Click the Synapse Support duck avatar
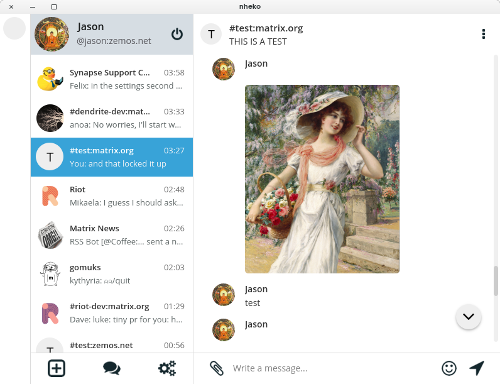This screenshot has height=384, width=500. [50, 79]
